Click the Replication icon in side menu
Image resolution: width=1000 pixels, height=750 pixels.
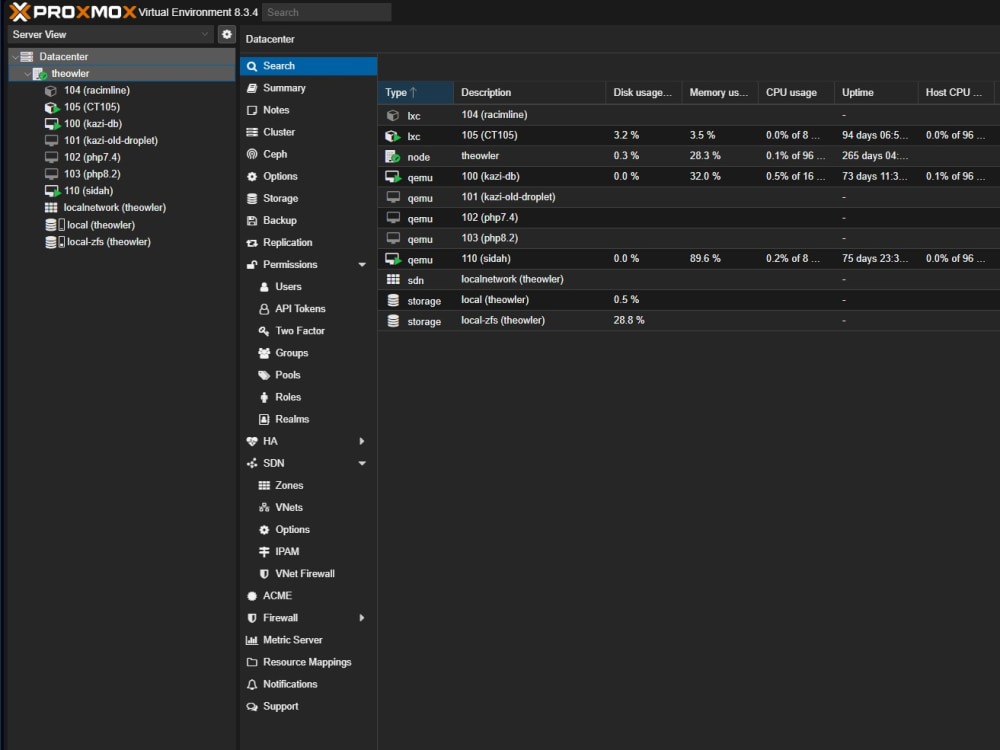(x=252, y=243)
